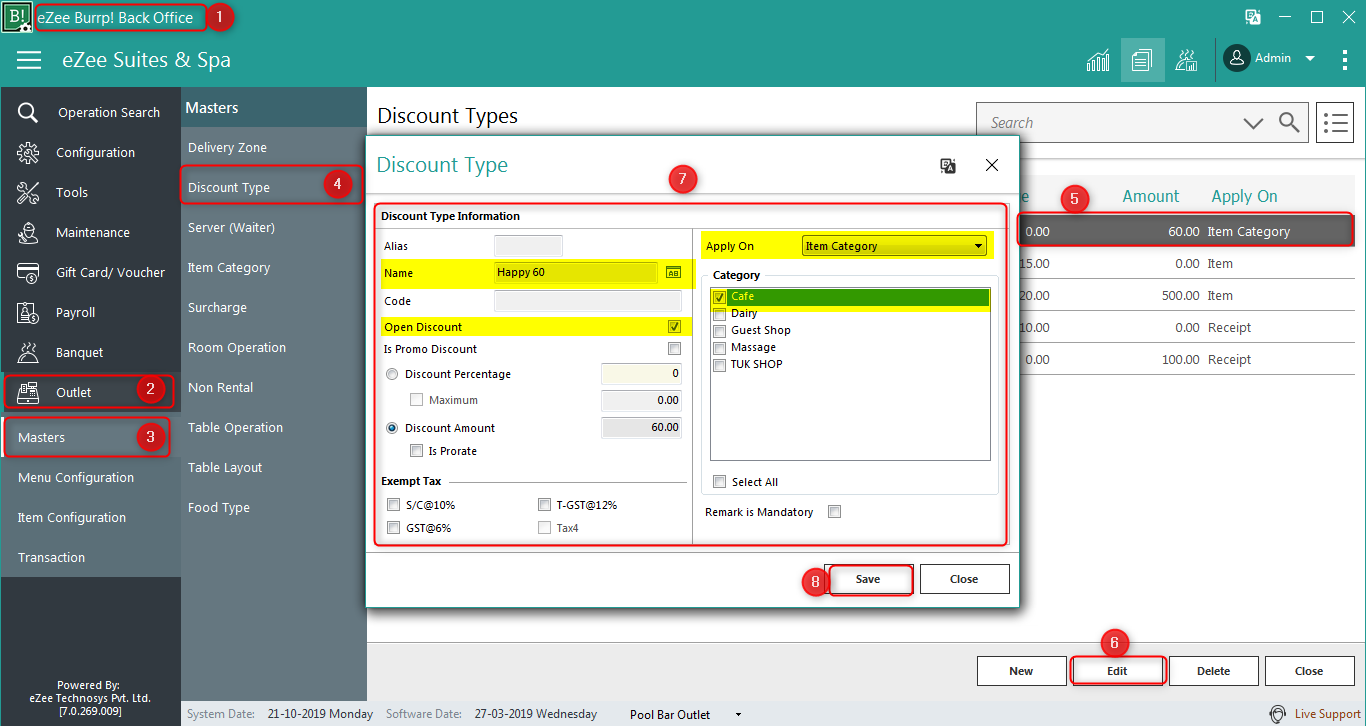Open the Configuration gear icon in sidebar

coord(28,153)
